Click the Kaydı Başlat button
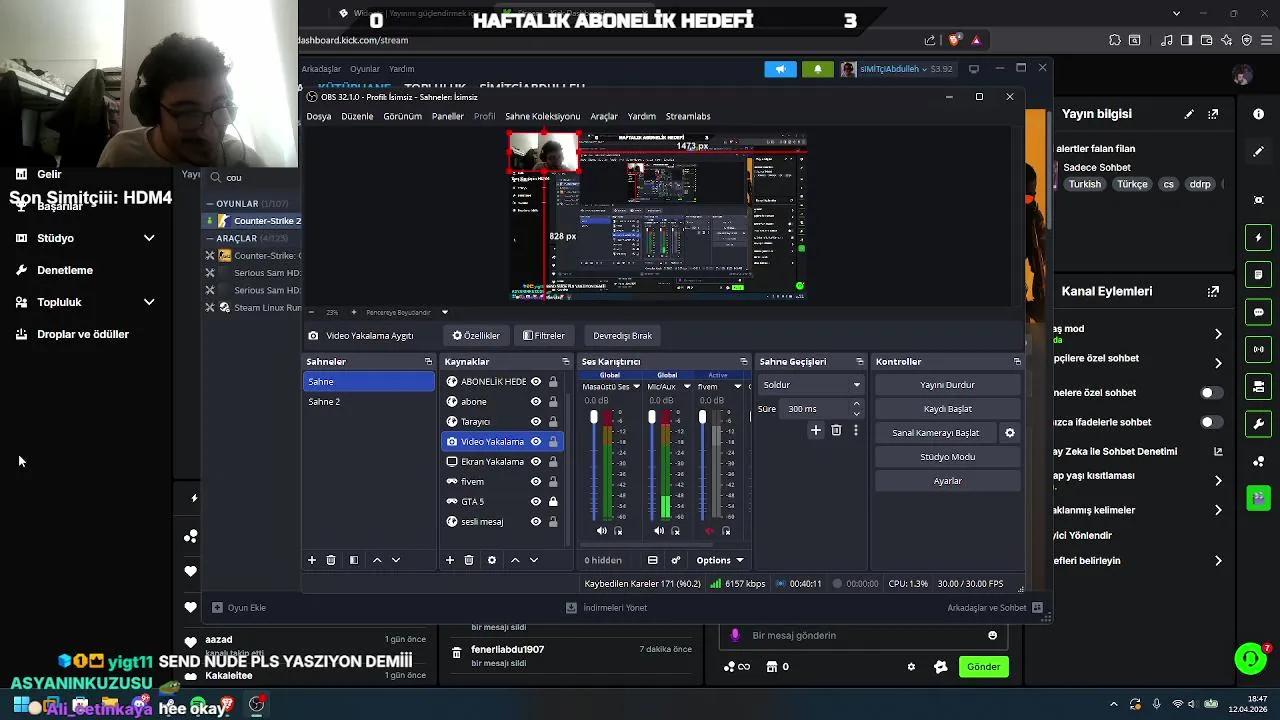Screen dimensions: 1280x720 947,409
